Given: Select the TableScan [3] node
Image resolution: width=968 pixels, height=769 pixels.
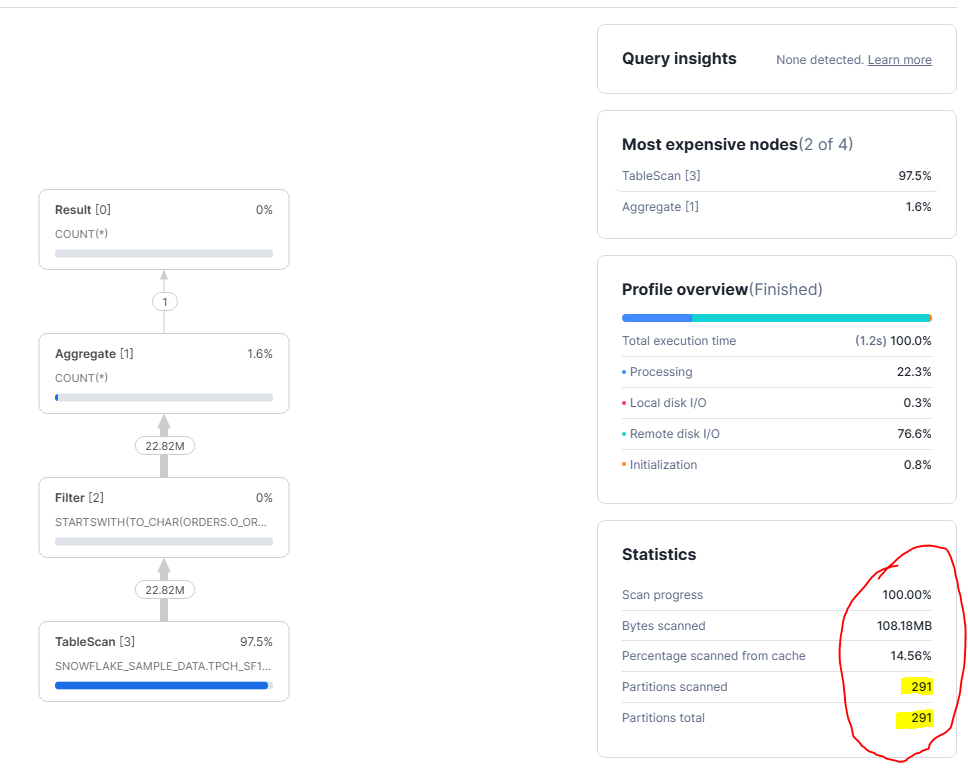Looking at the screenshot, I should click(163, 660).
